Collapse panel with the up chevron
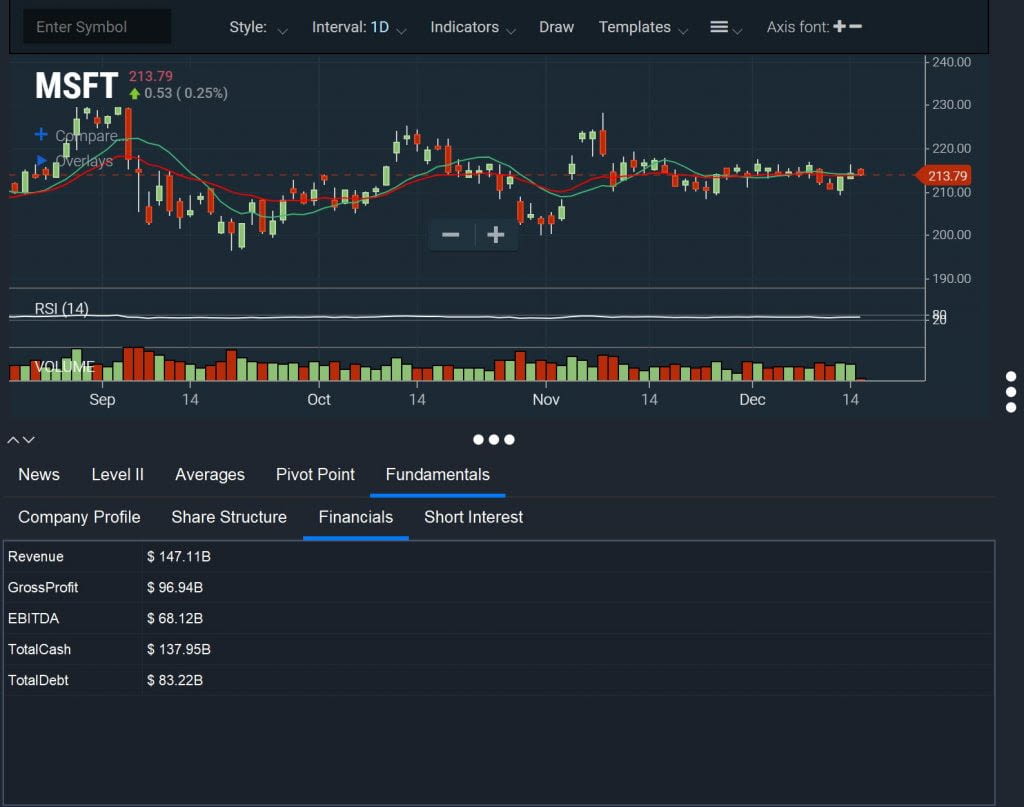This screenshot has height=807, width=1024. click(x=13, y=439)
